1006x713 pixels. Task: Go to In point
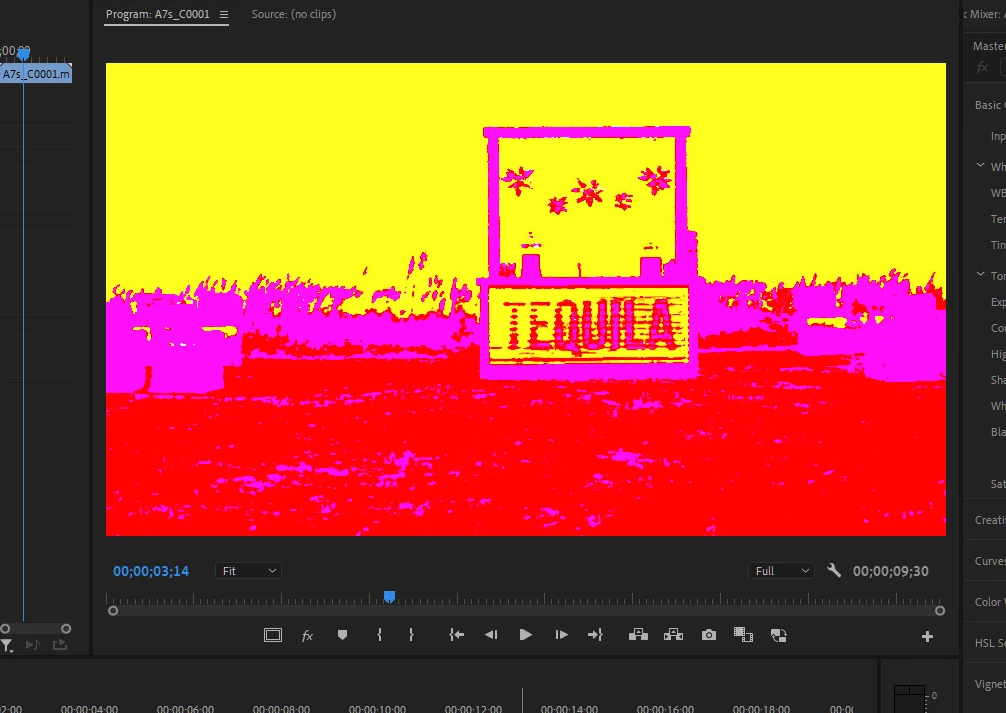[456, 635]
